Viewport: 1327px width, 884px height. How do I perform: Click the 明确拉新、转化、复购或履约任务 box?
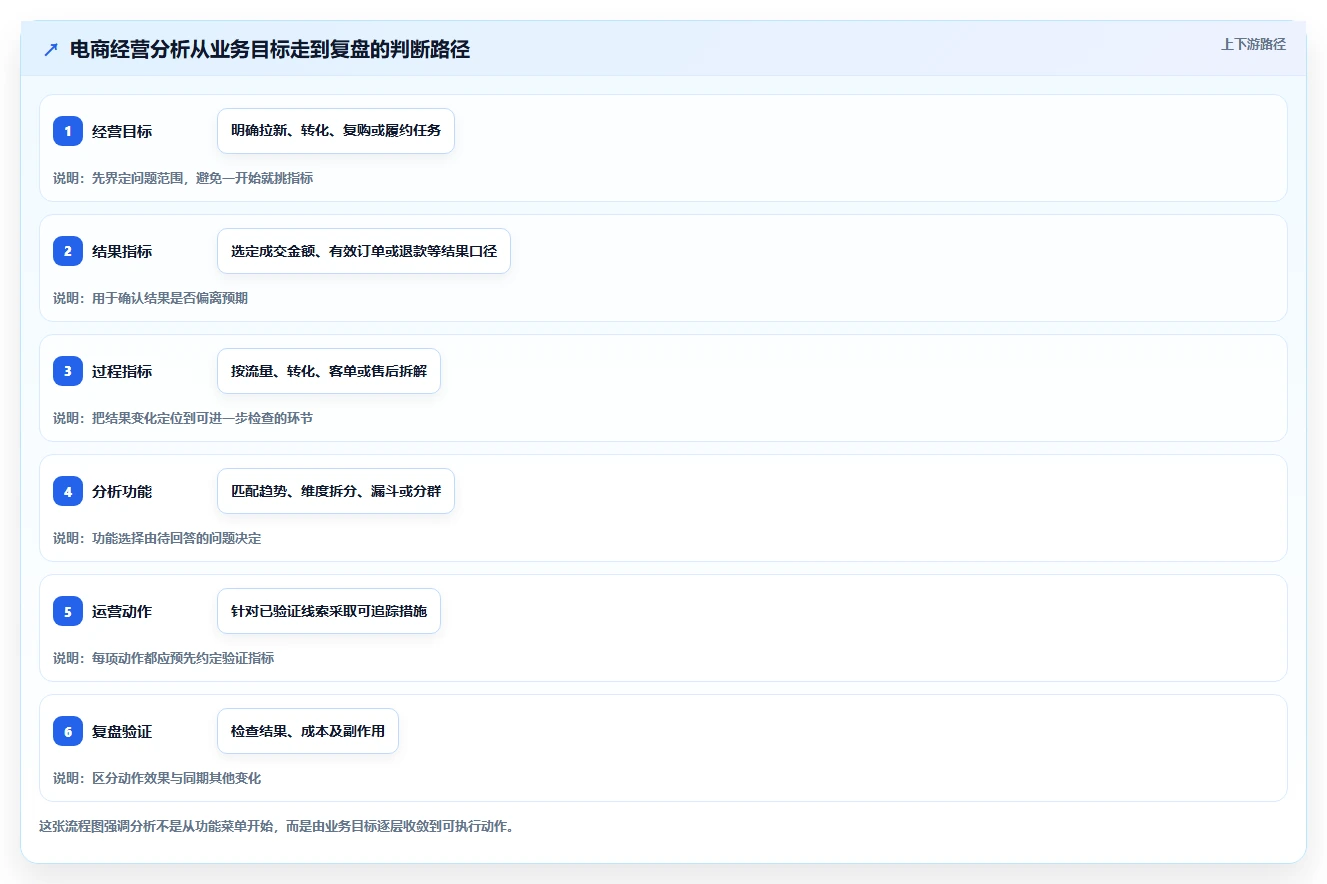[x=336, y=131]
